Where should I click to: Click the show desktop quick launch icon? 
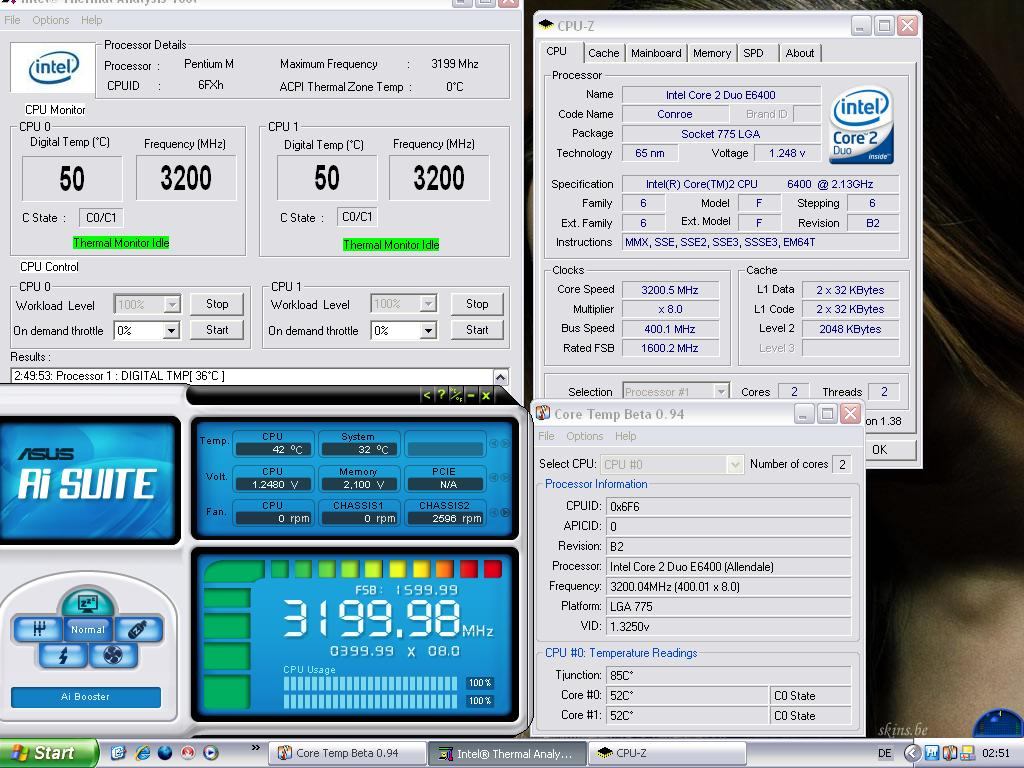119,753
